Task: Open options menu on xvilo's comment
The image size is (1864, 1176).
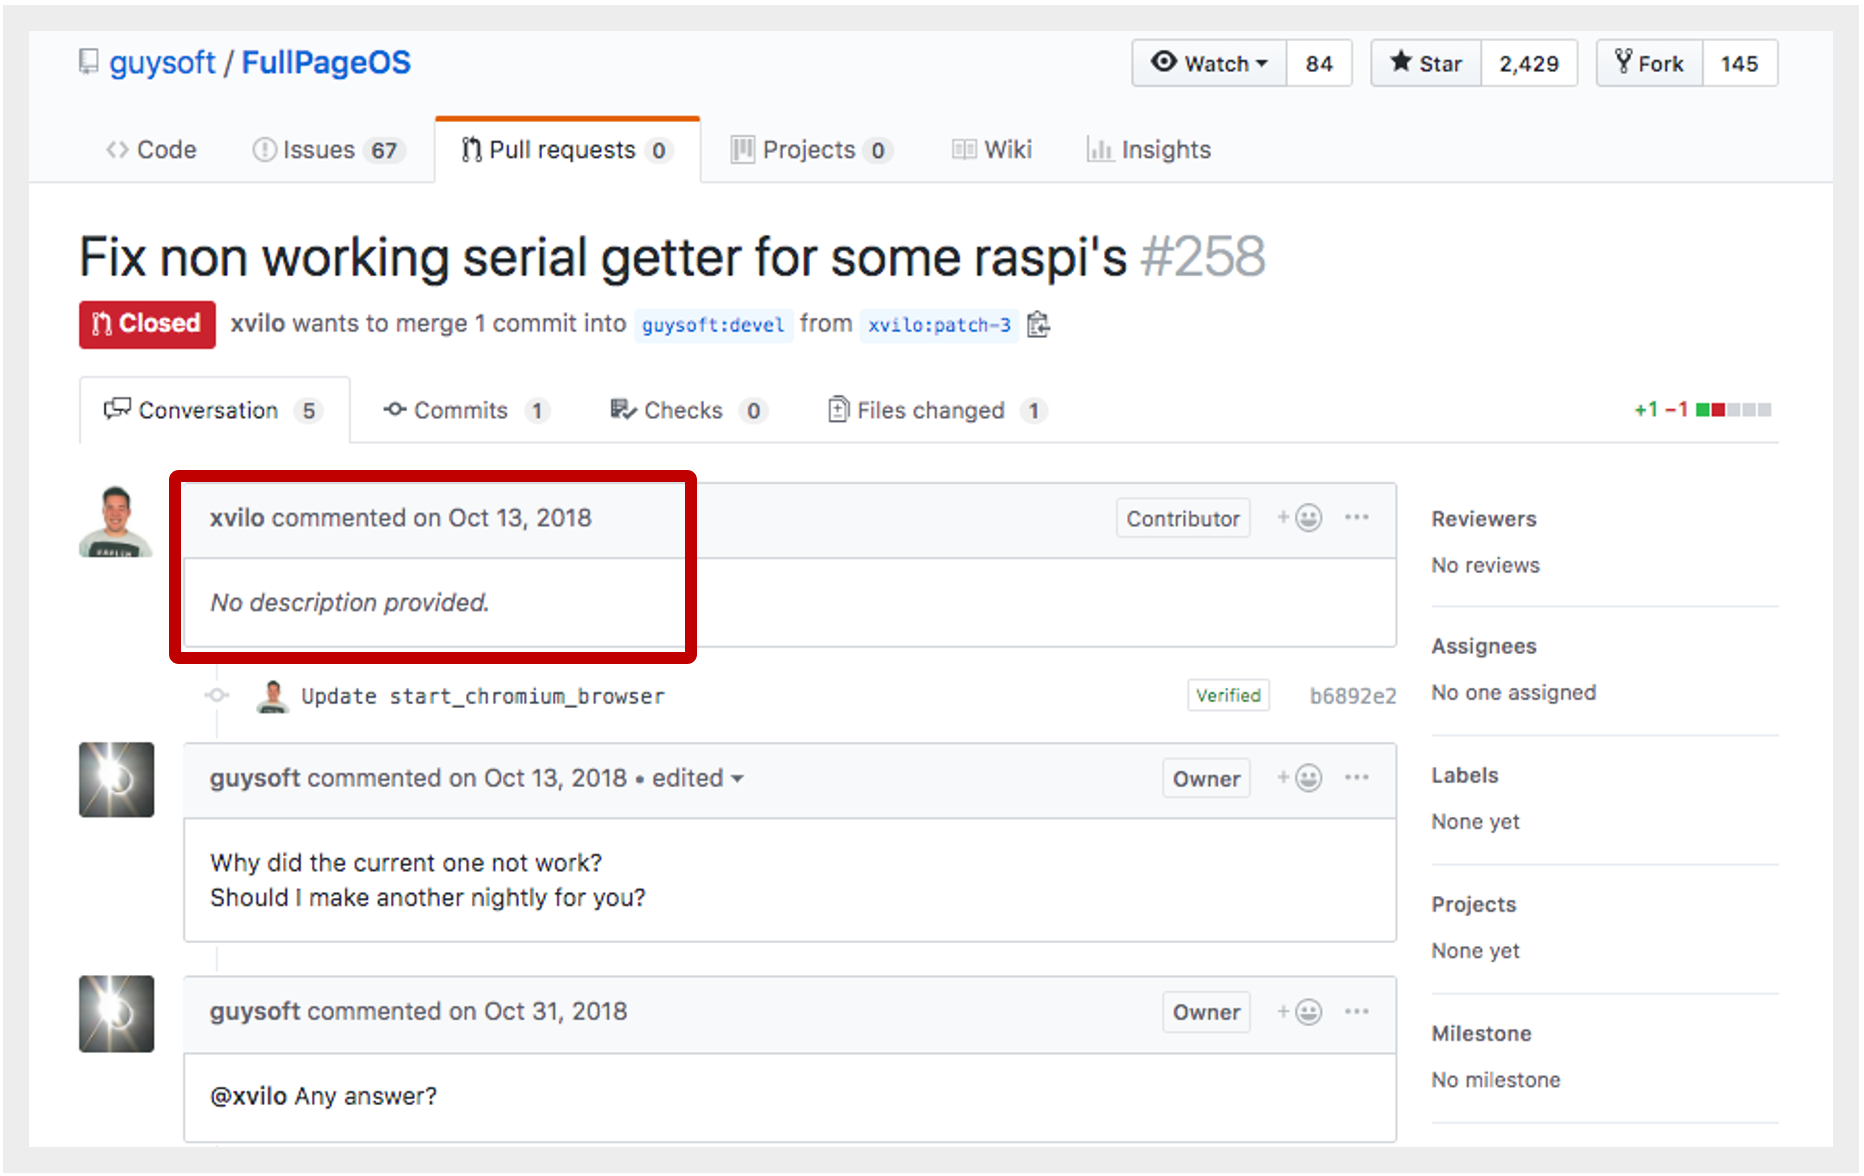Action: 1357,517
